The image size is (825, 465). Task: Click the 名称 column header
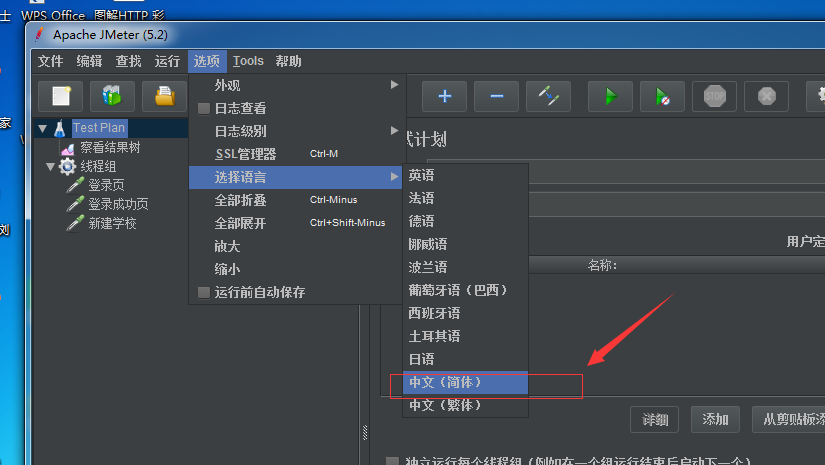pos(602,265)
